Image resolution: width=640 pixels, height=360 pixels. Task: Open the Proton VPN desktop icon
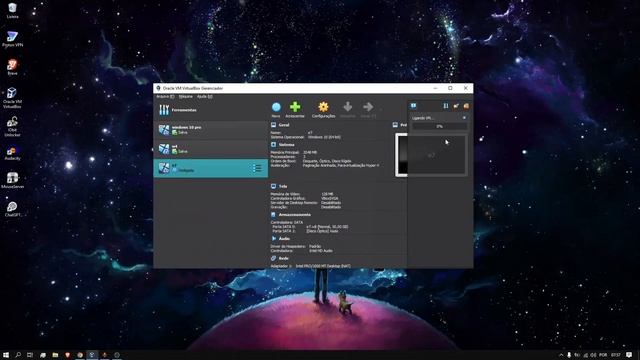[12, 39]
